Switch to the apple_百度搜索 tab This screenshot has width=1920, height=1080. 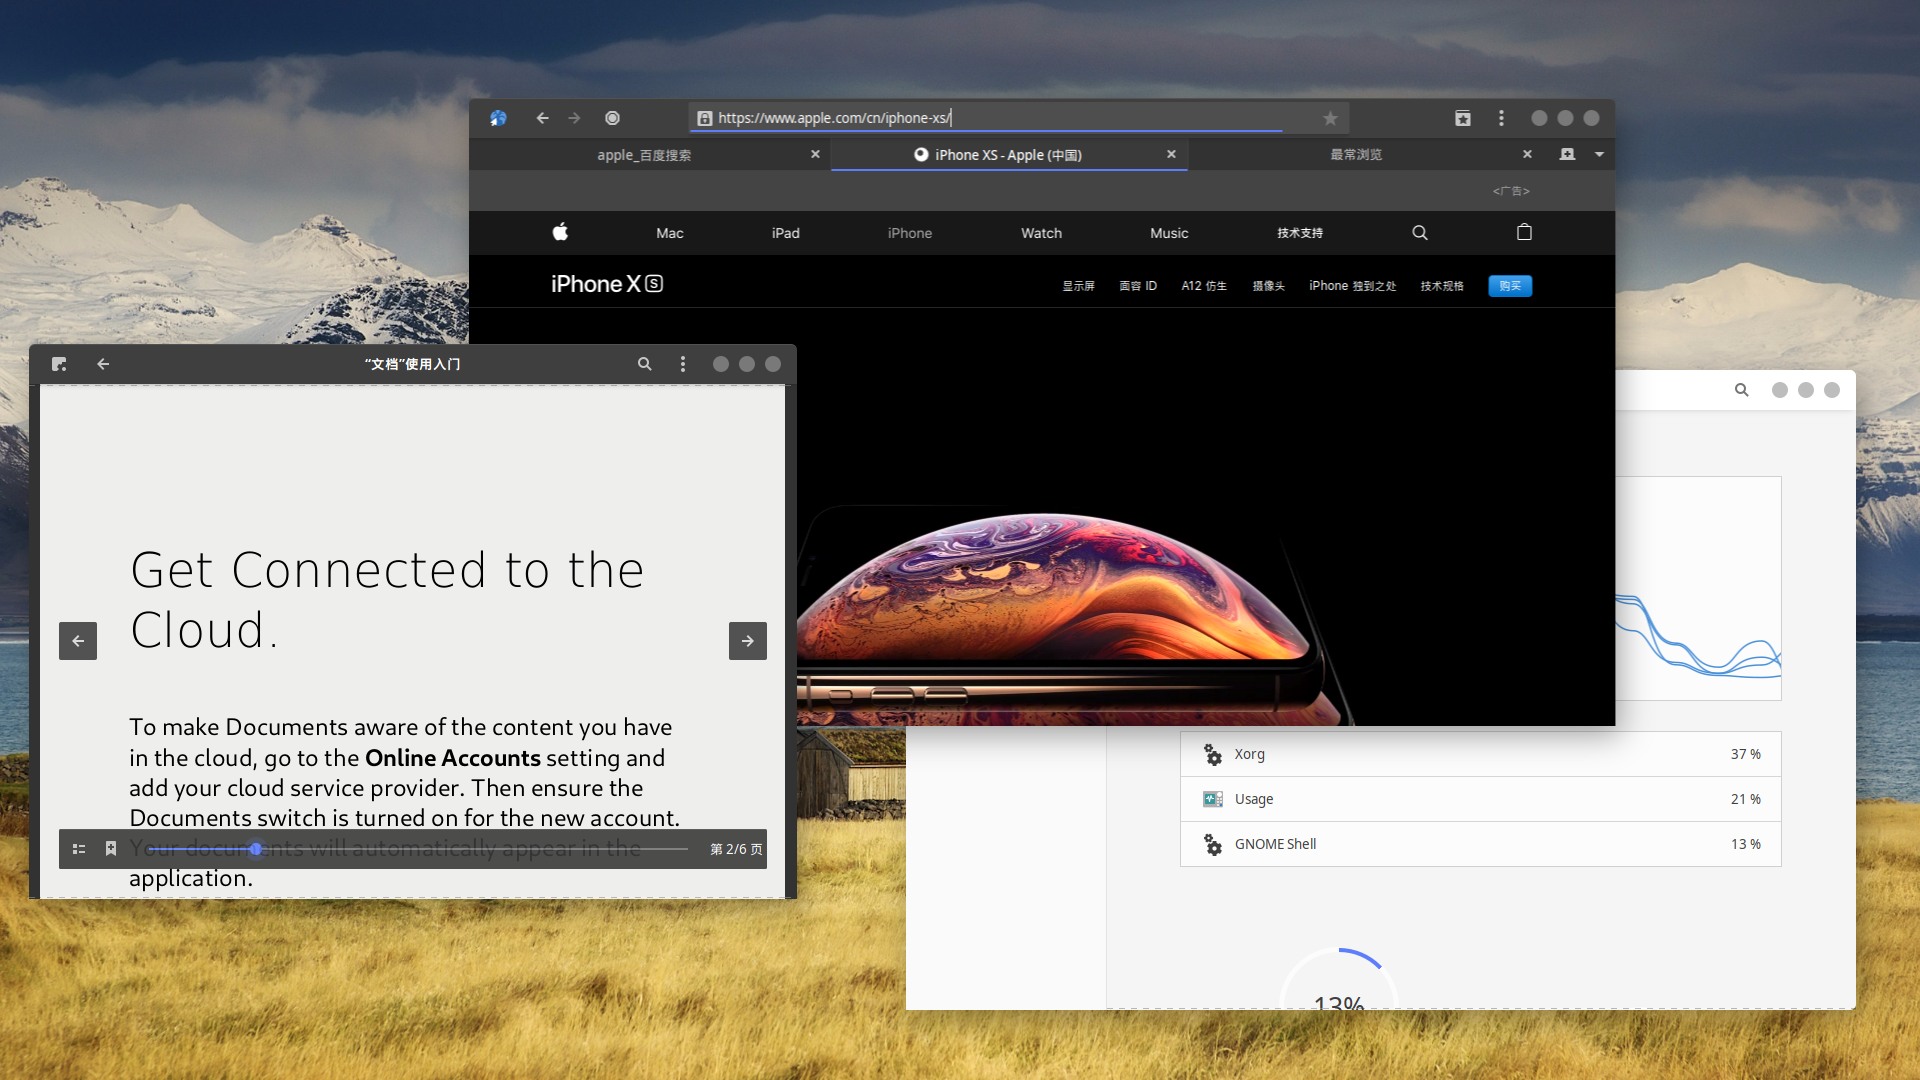coord(644,155)
